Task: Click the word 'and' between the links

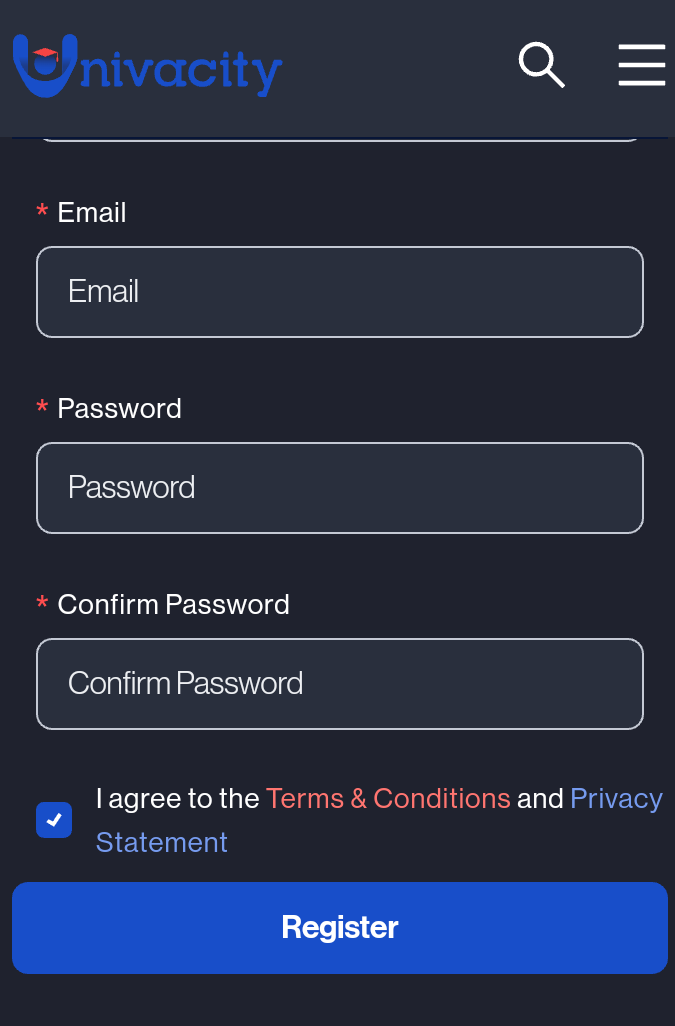Action: [x=540, y=799]
